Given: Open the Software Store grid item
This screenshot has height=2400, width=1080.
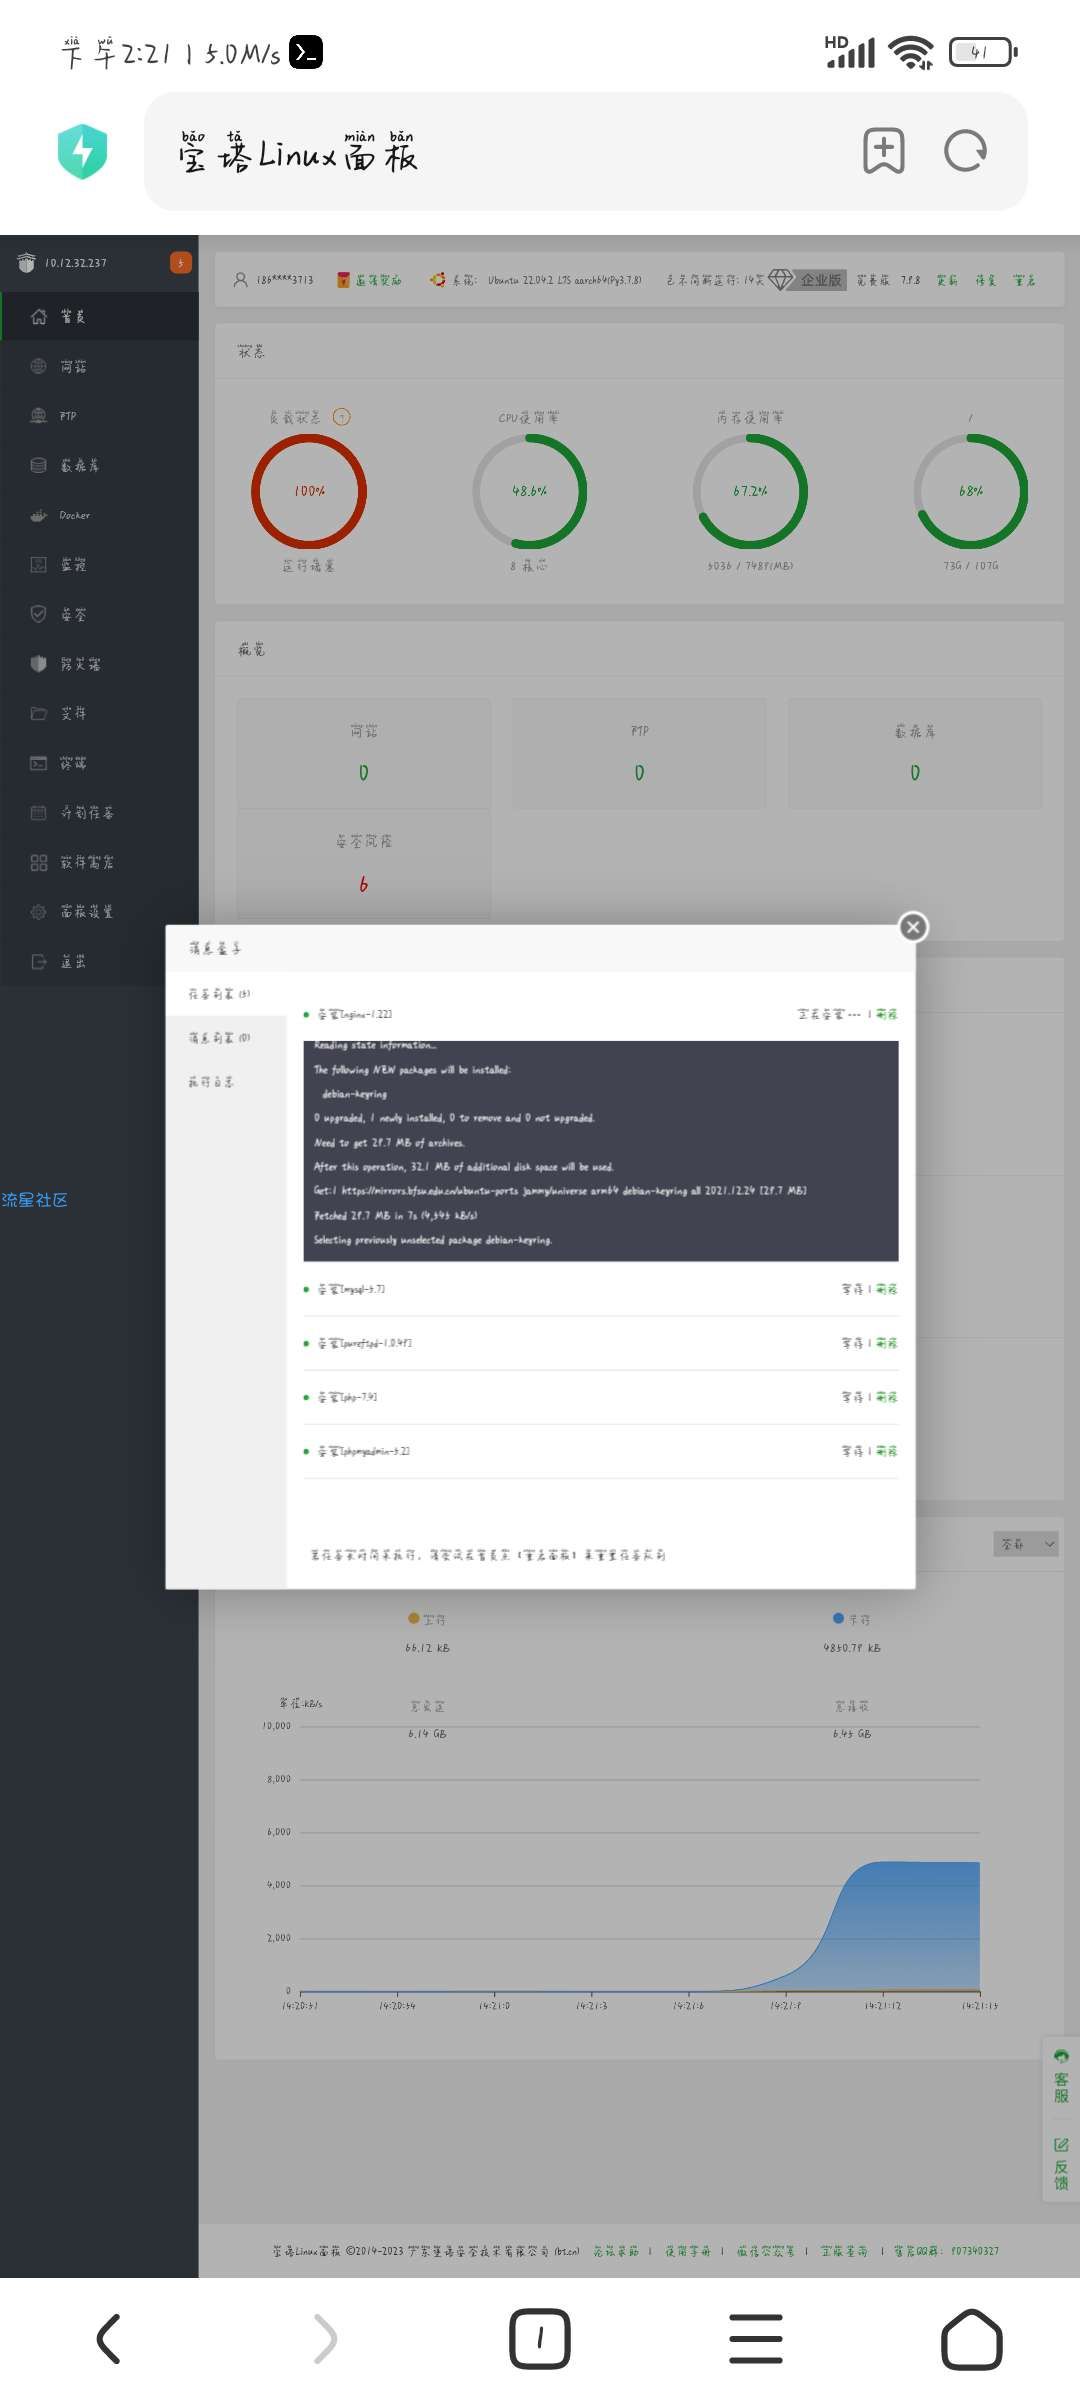Looking at the screenshot, I should pos(99,862).
